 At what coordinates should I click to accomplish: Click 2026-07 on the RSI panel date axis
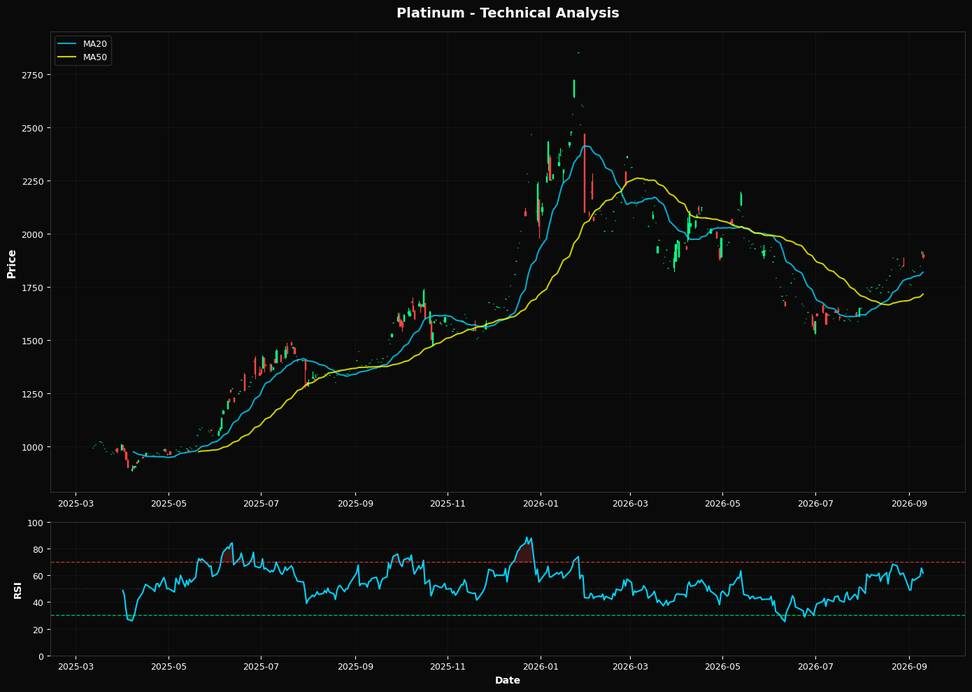pos(815,667)
